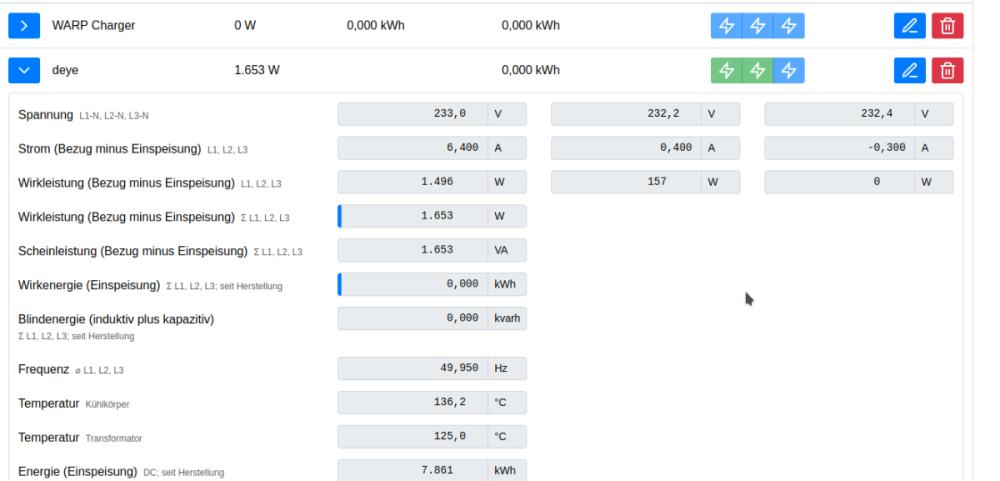Click first phase icon in WARP Charger row
Viewport: 1000px width, 481px height.
727,25
